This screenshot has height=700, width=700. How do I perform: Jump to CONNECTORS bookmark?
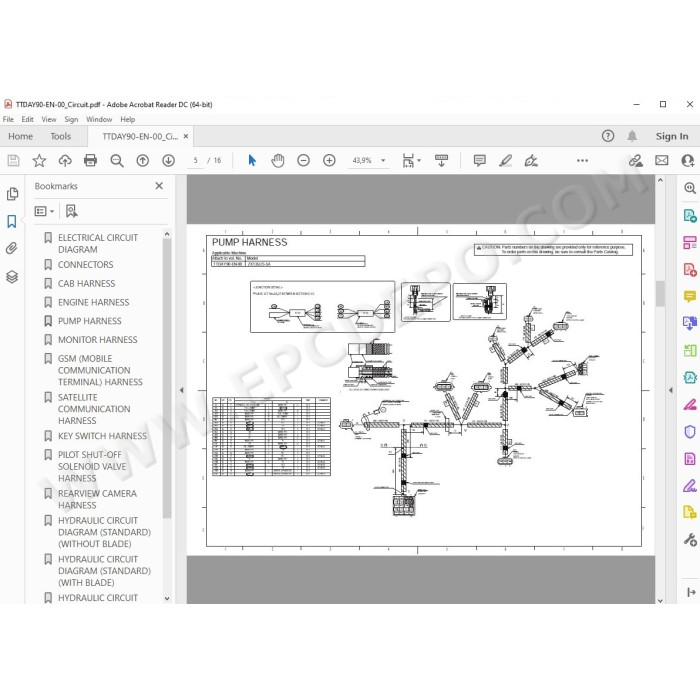tap(85, 265)
